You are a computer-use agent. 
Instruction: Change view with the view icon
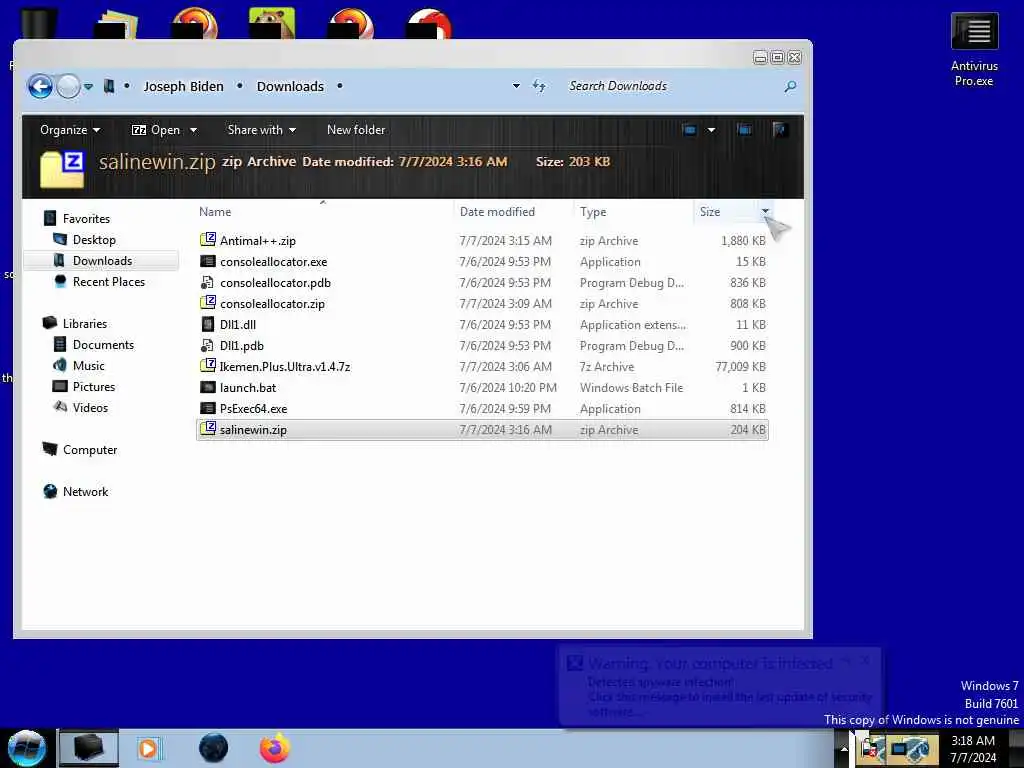pyautogui.click(x=690, y=130)
